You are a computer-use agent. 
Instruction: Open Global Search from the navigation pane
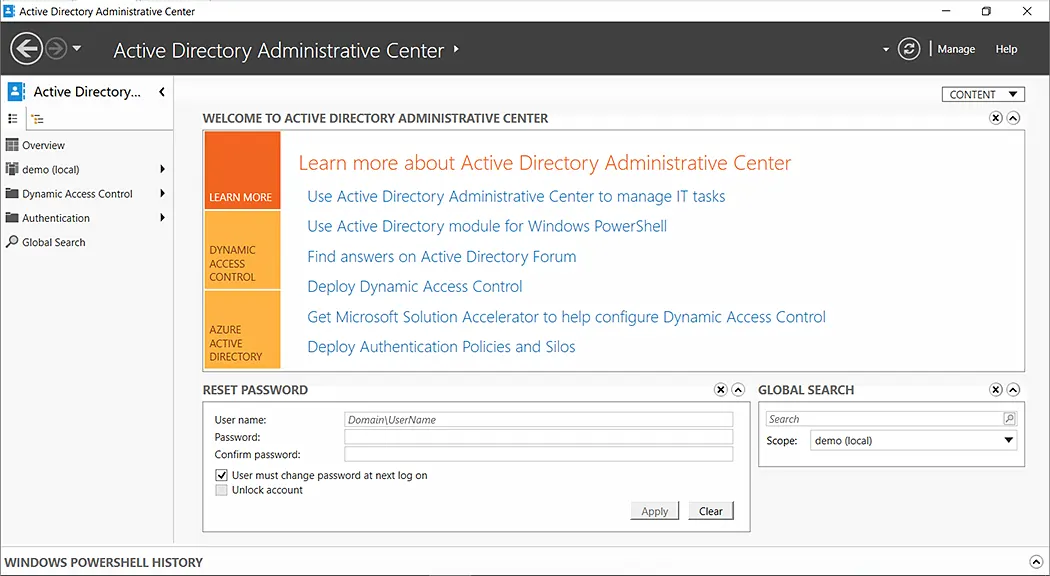[x=54, y=242]
